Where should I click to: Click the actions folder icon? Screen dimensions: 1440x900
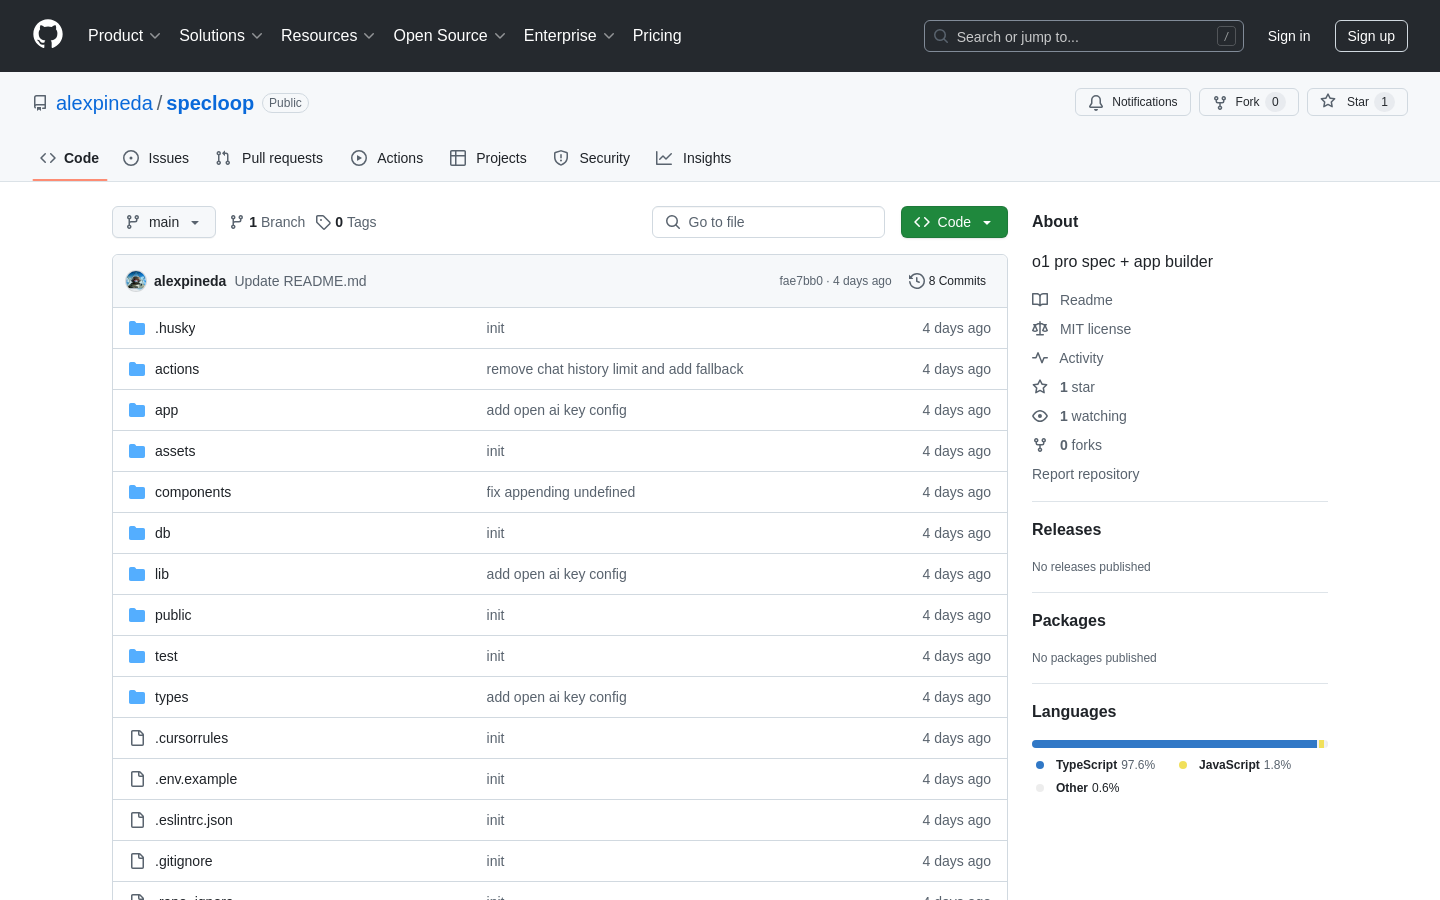137,369
